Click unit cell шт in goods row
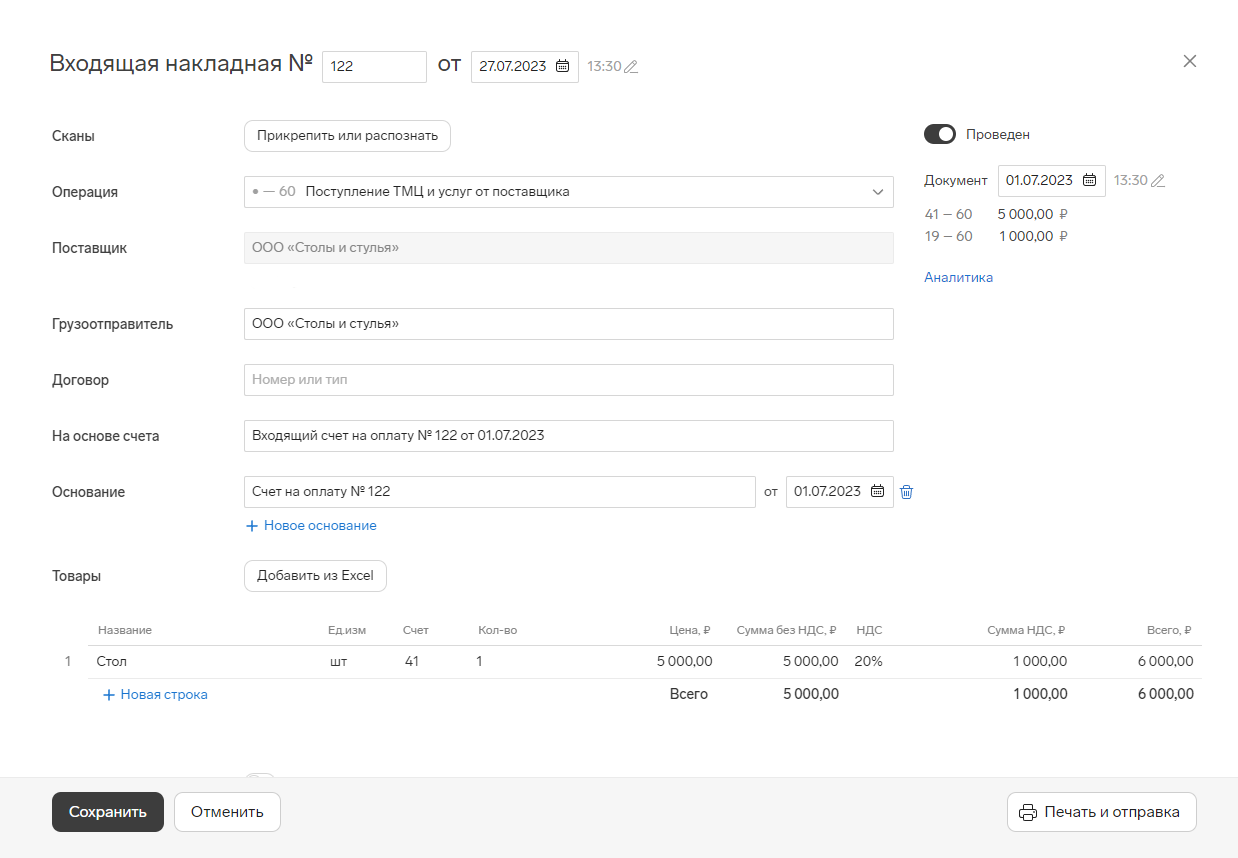Image resolution: width=1238 pixels, height=858 pixels. click(x=338, y=661)
